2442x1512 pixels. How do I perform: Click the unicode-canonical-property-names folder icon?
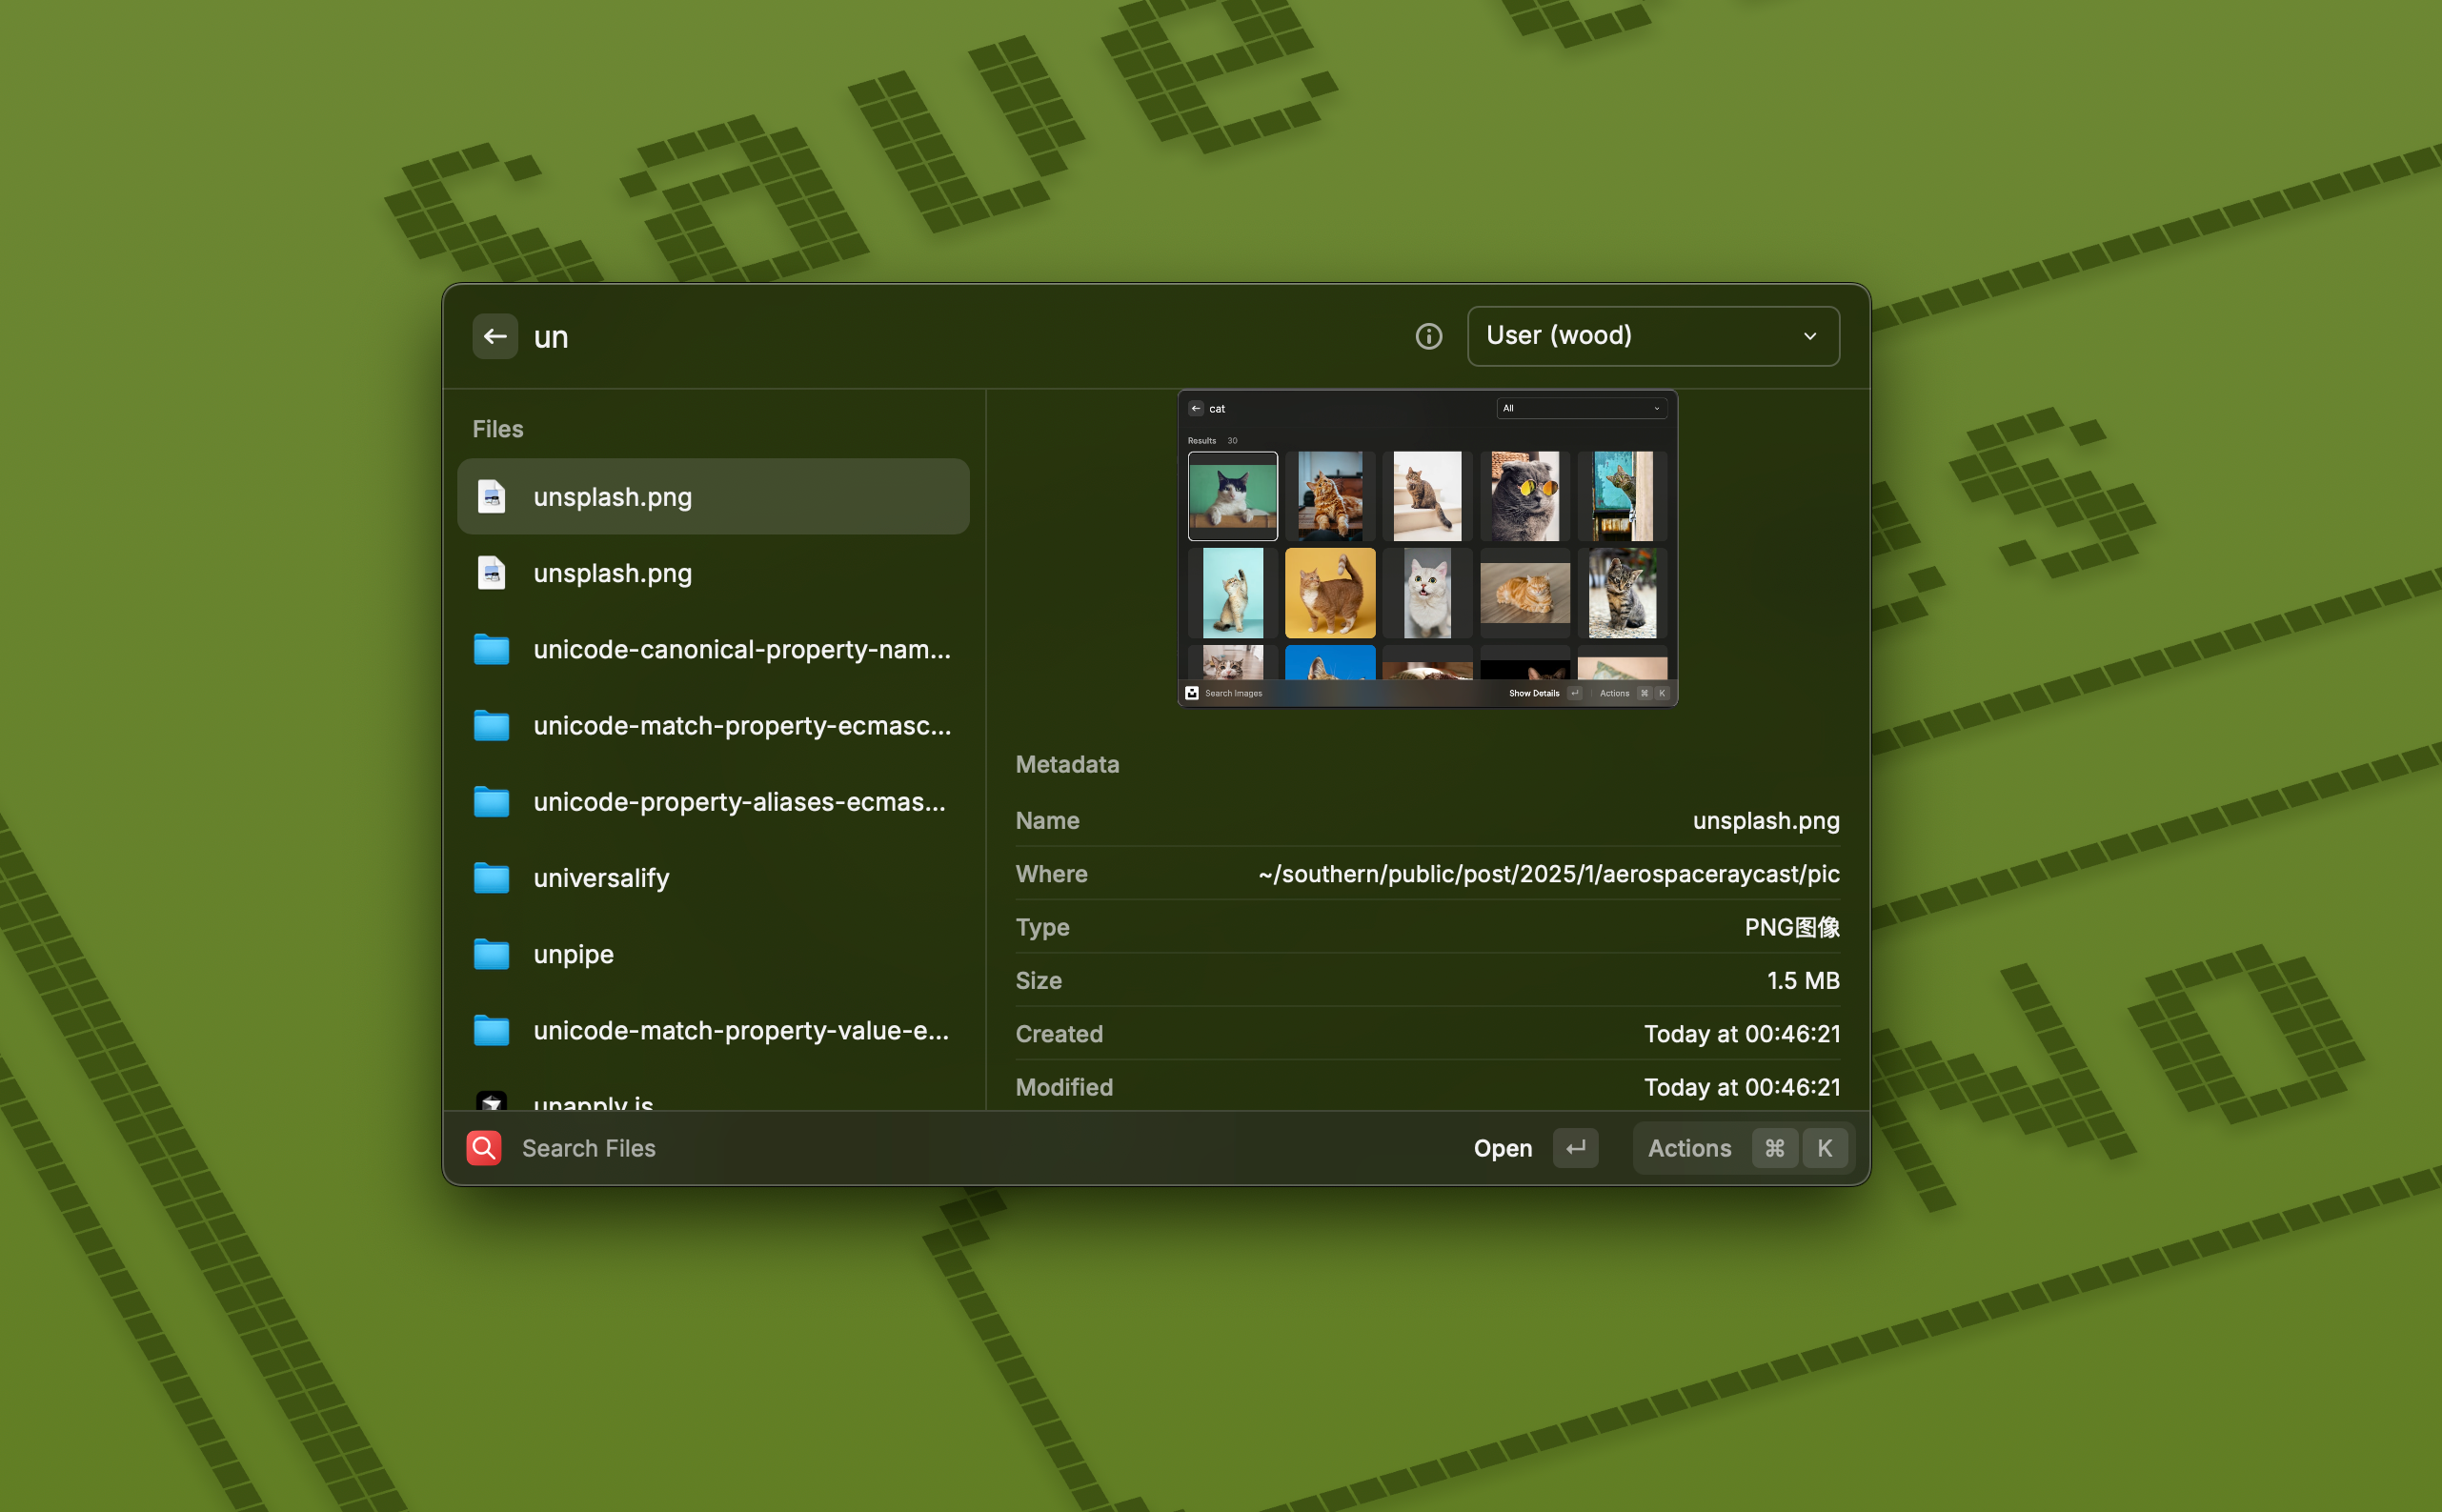pyautogui.click(x=491, y=650)
